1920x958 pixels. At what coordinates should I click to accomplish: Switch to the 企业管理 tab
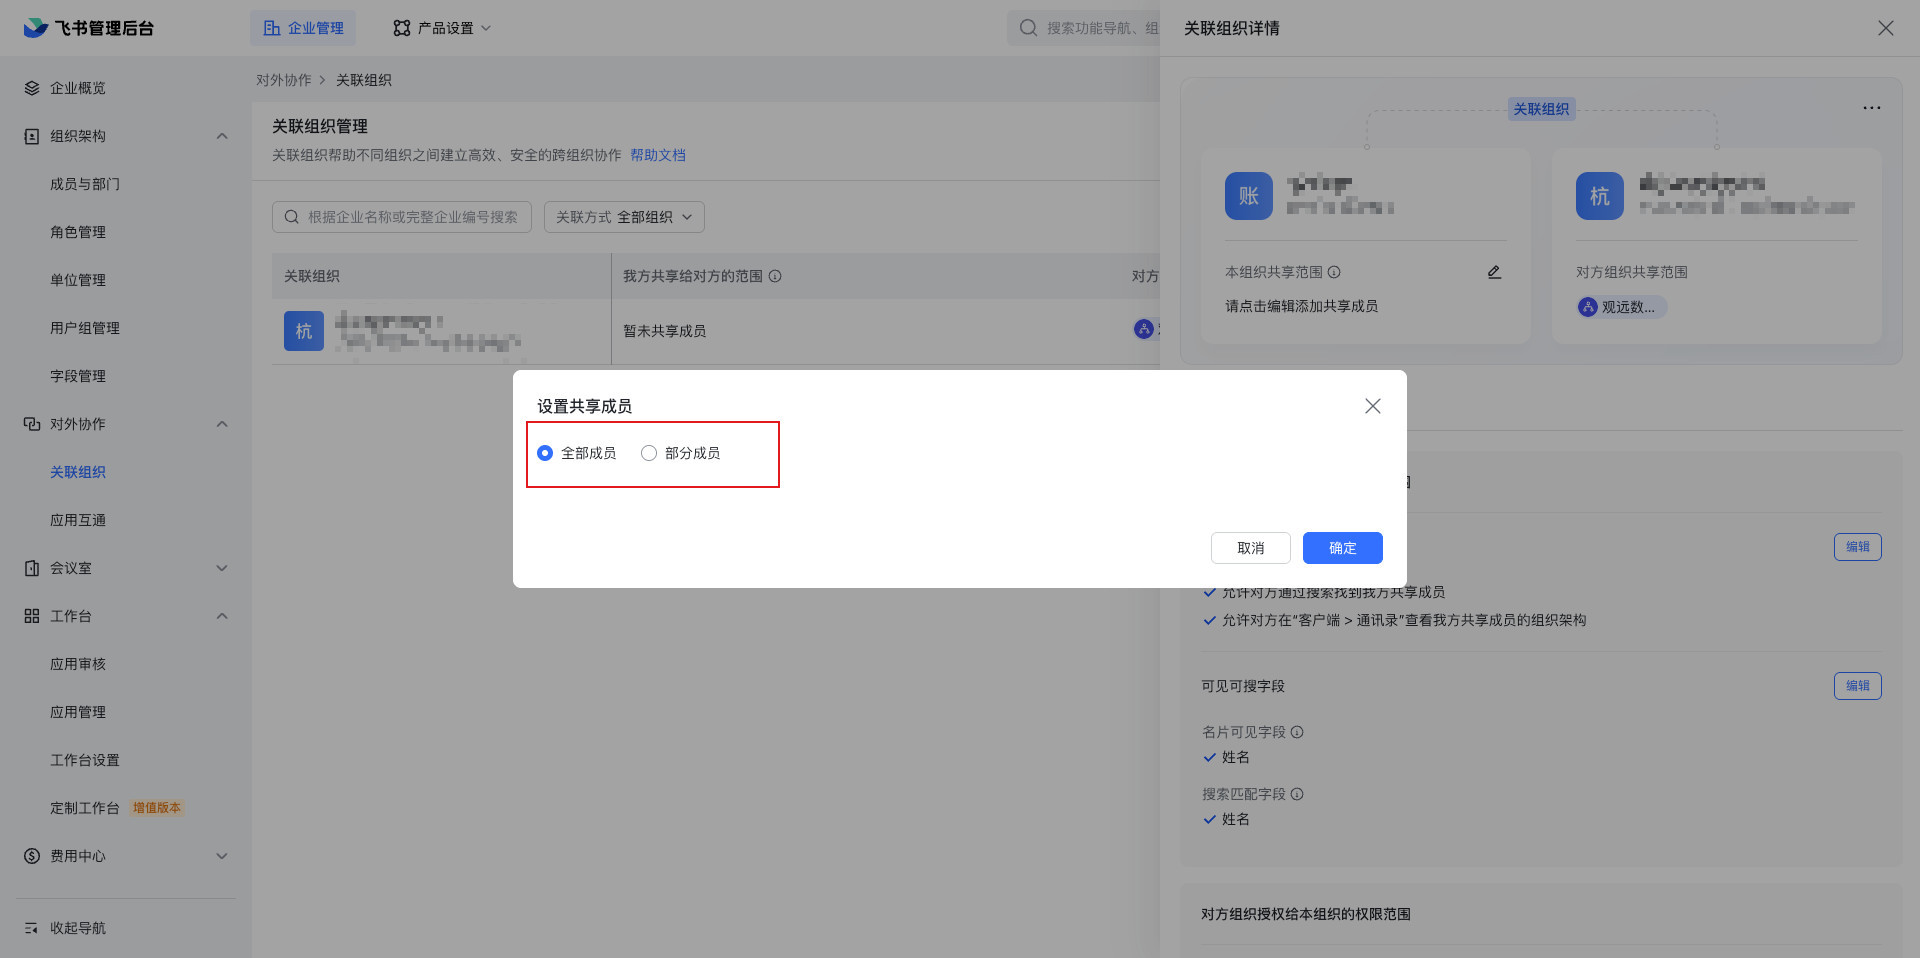pos(303,28)
